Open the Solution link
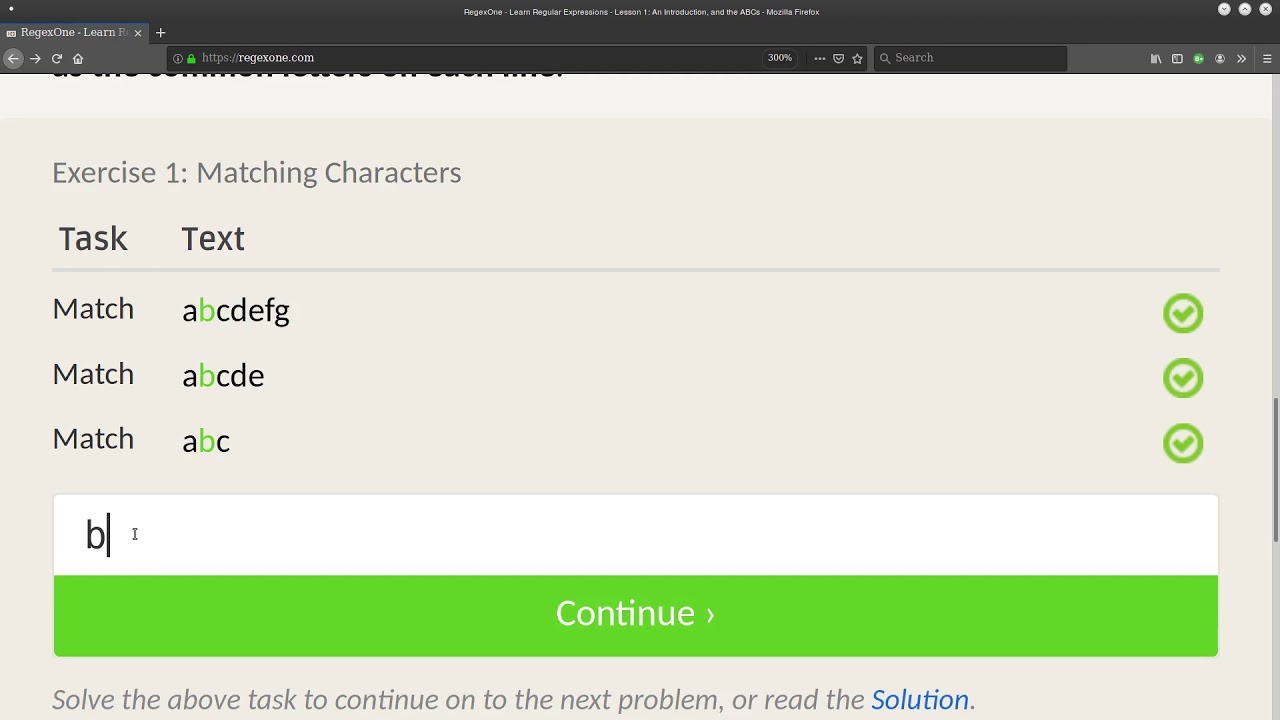This screenshot has width=1280, height=720. [920, 699]
